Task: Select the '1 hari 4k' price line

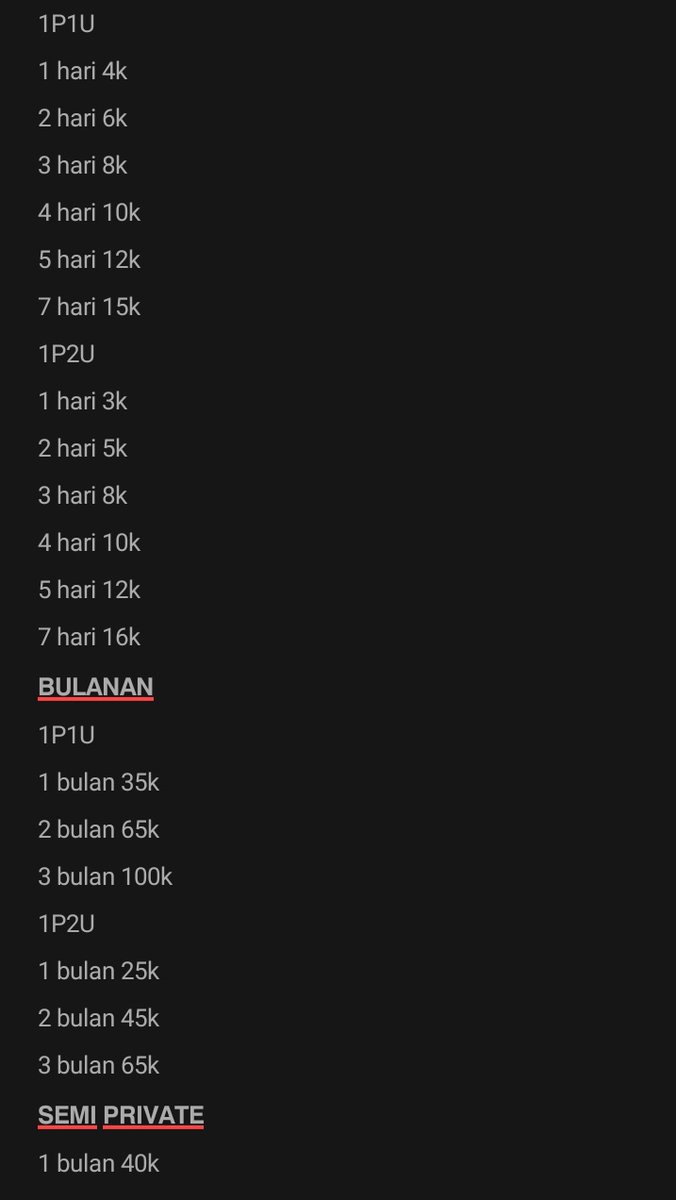Action: click(83, 71)
